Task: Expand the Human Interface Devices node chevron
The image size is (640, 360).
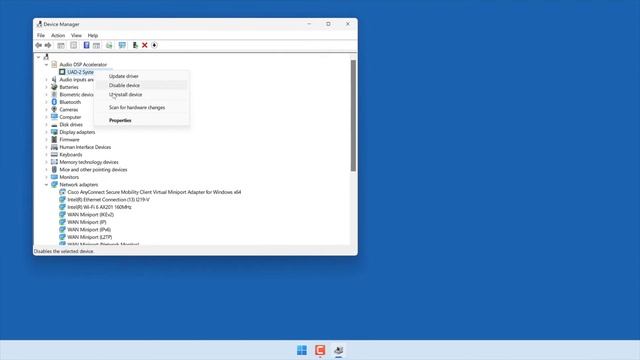Action: click(x=46, y=147)
